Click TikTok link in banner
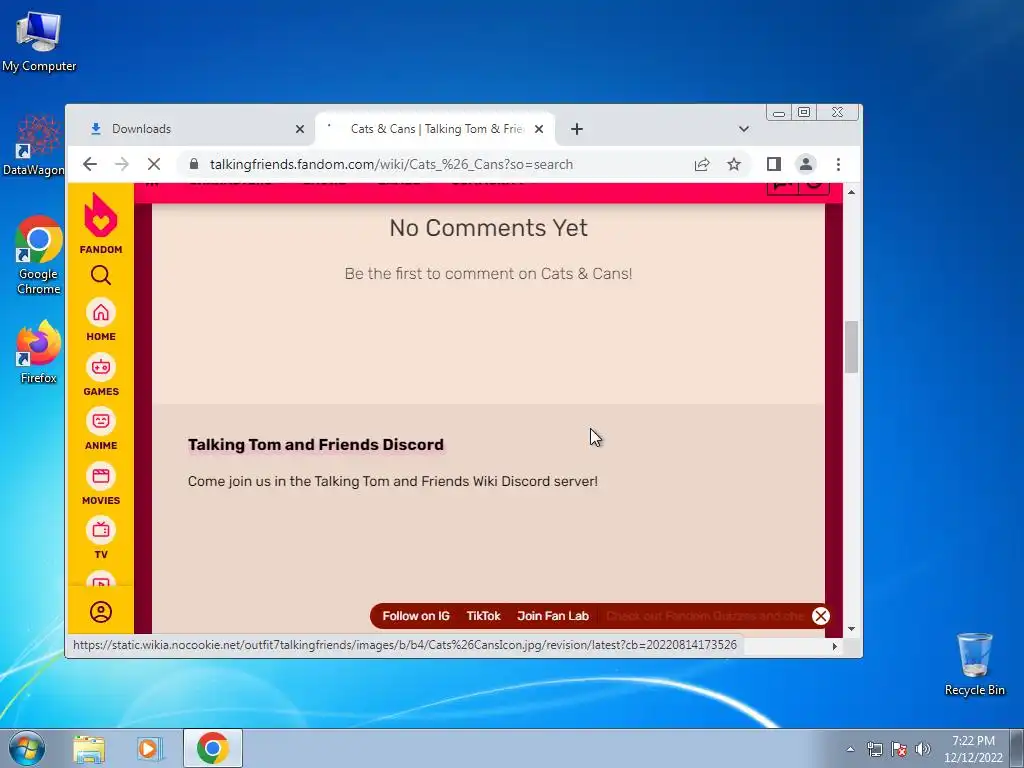Image resolution: width=1024 pixels, height=768 pixels. [x=483, y=616]
